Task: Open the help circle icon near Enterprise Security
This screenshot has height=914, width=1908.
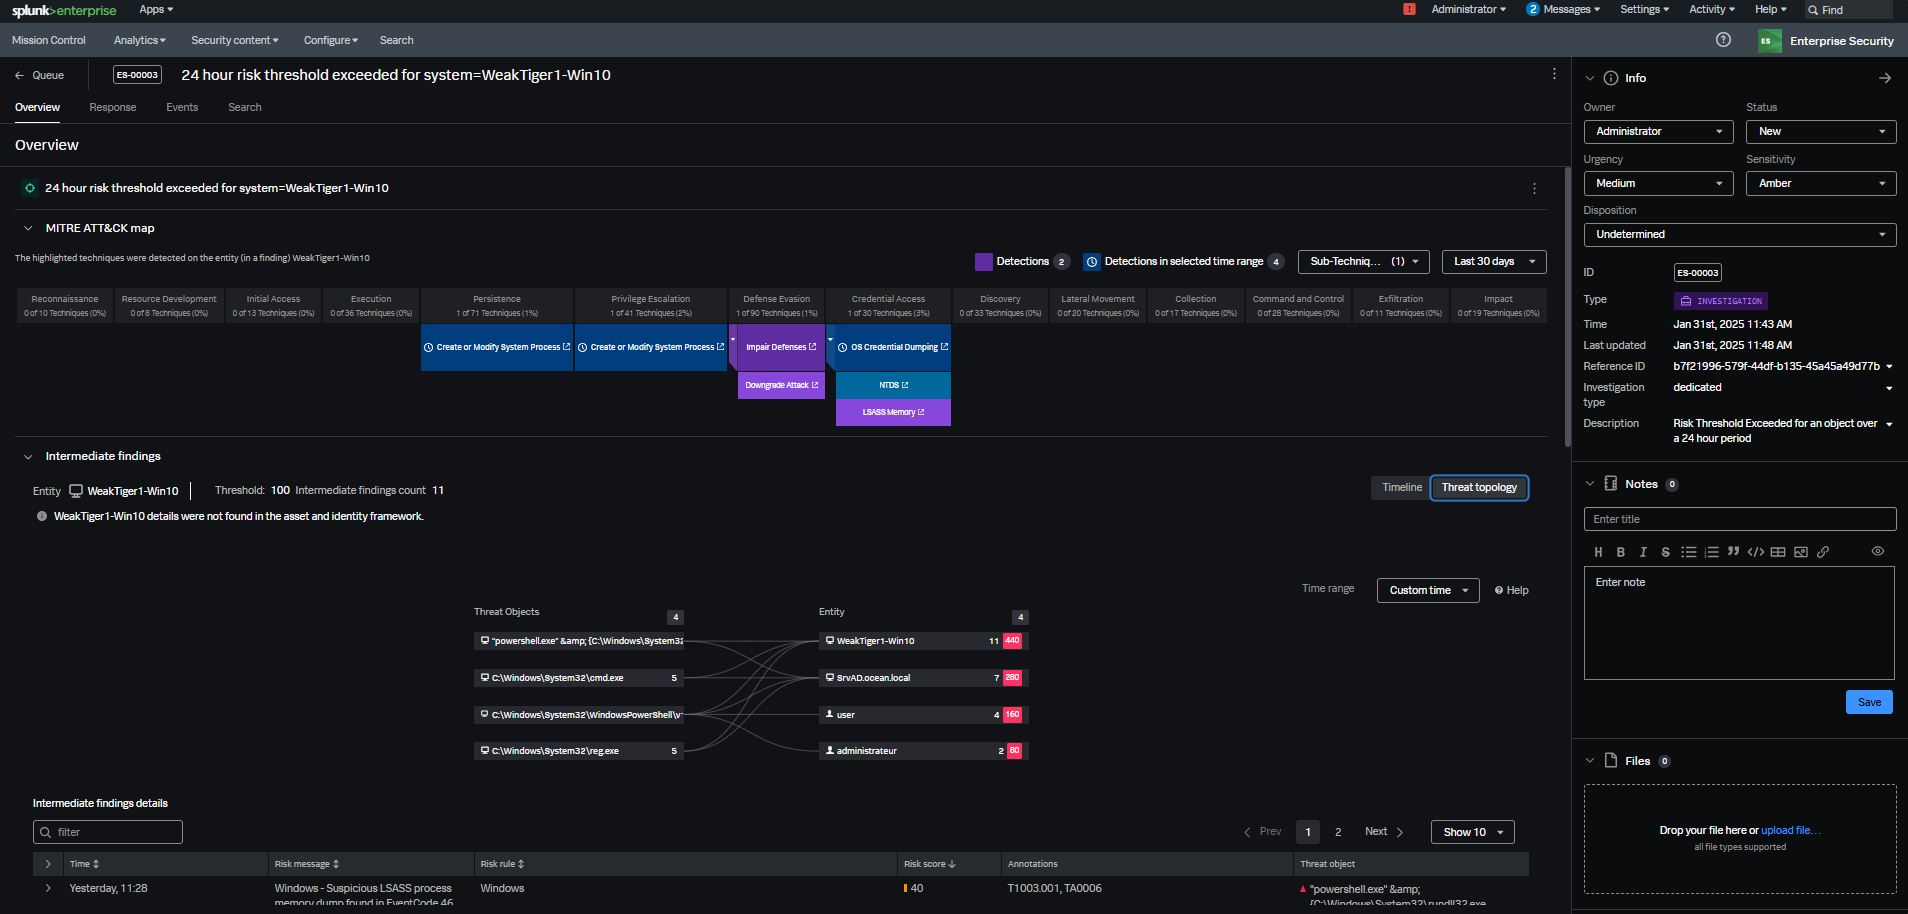Action: [x=1723, y=40]
